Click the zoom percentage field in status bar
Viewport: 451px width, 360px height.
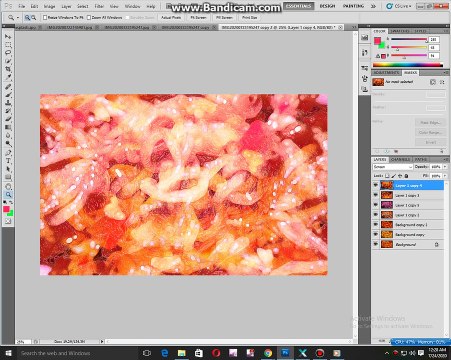pos(23,341)
